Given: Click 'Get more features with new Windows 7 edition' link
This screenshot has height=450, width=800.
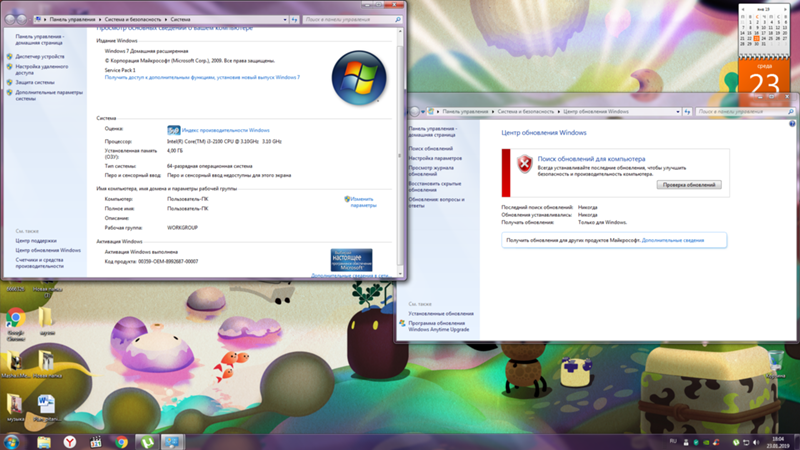Looking at the screenshot, I should tap(202, 78).
